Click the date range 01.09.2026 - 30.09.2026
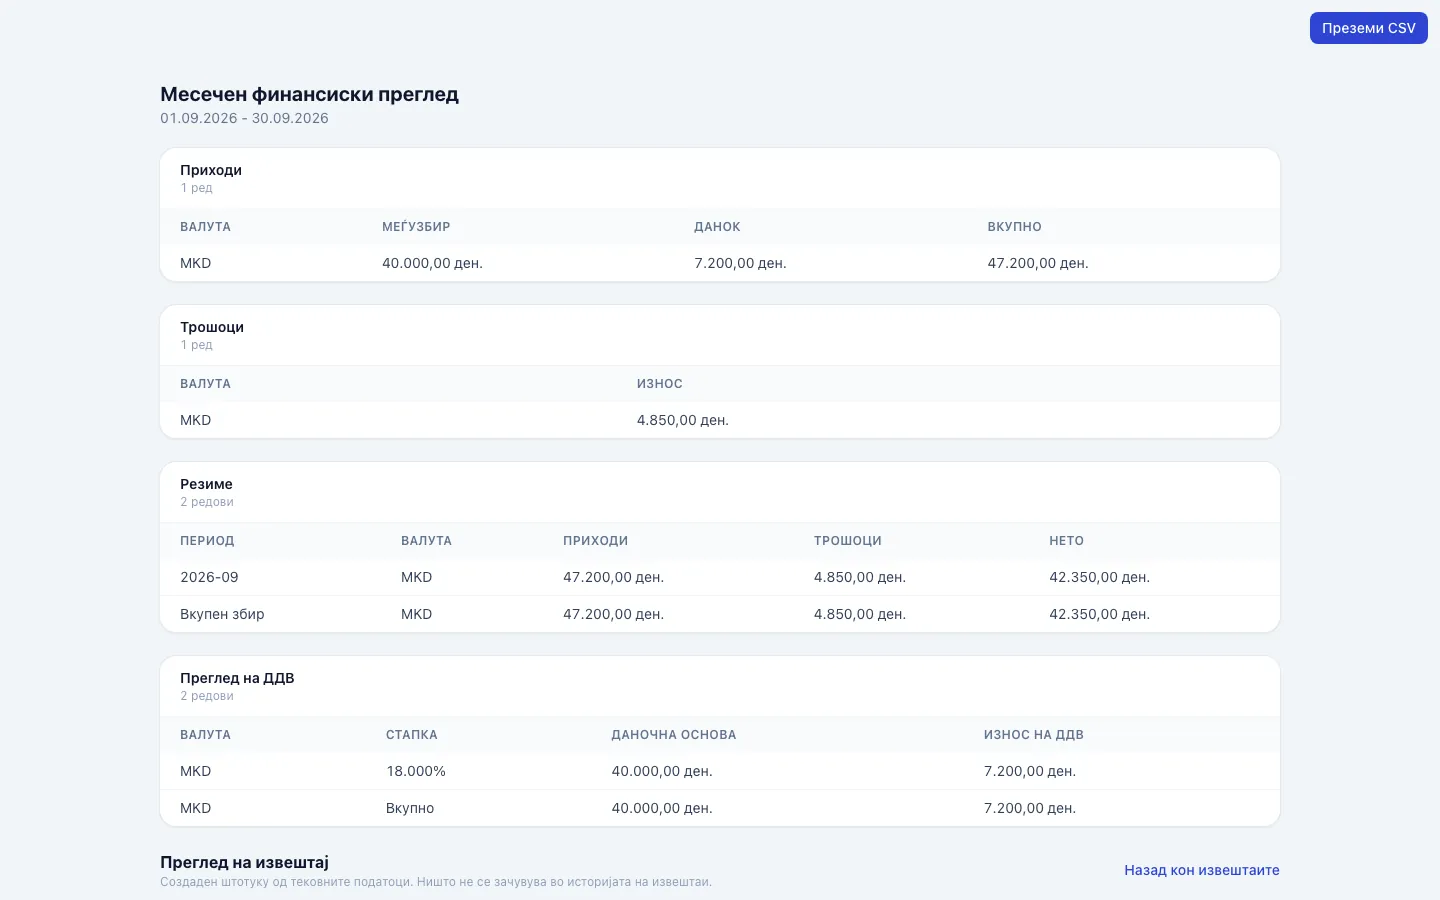The width and height of the screenshot is (1440, 900). 244,118
